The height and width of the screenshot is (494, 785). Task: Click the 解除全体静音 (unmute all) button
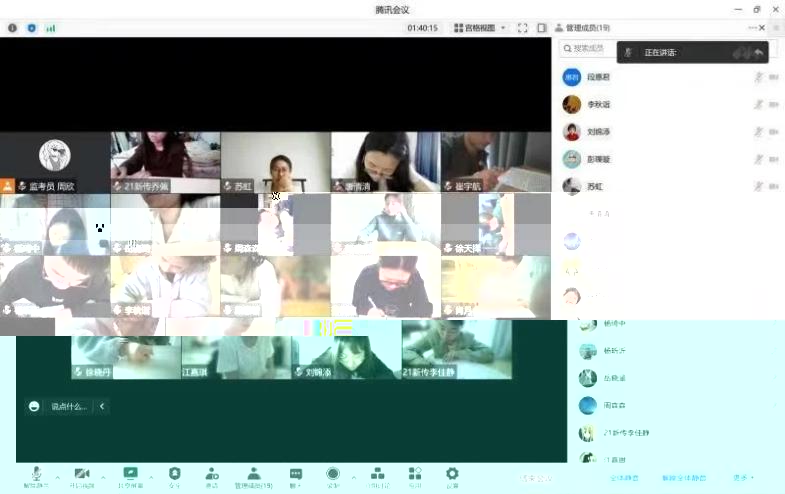click(x=684, y=478)
